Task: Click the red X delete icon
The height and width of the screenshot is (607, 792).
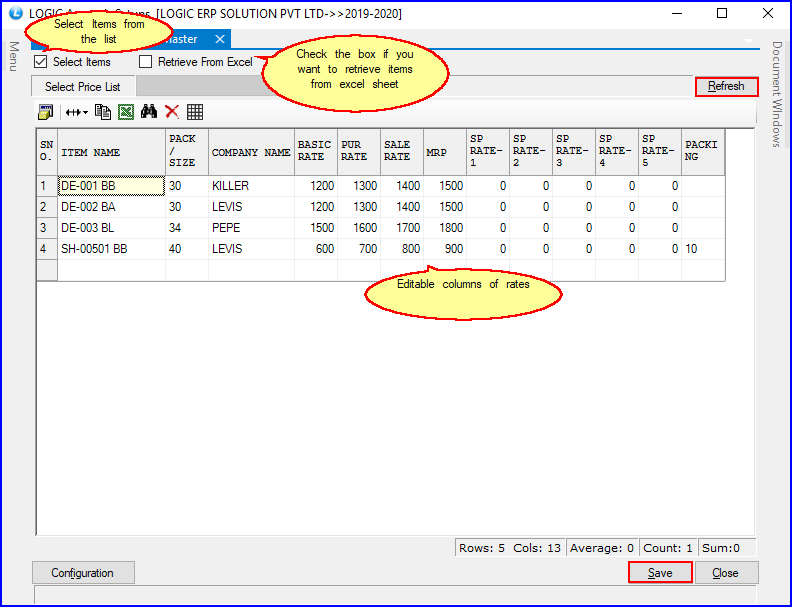Action: (172, 112)
